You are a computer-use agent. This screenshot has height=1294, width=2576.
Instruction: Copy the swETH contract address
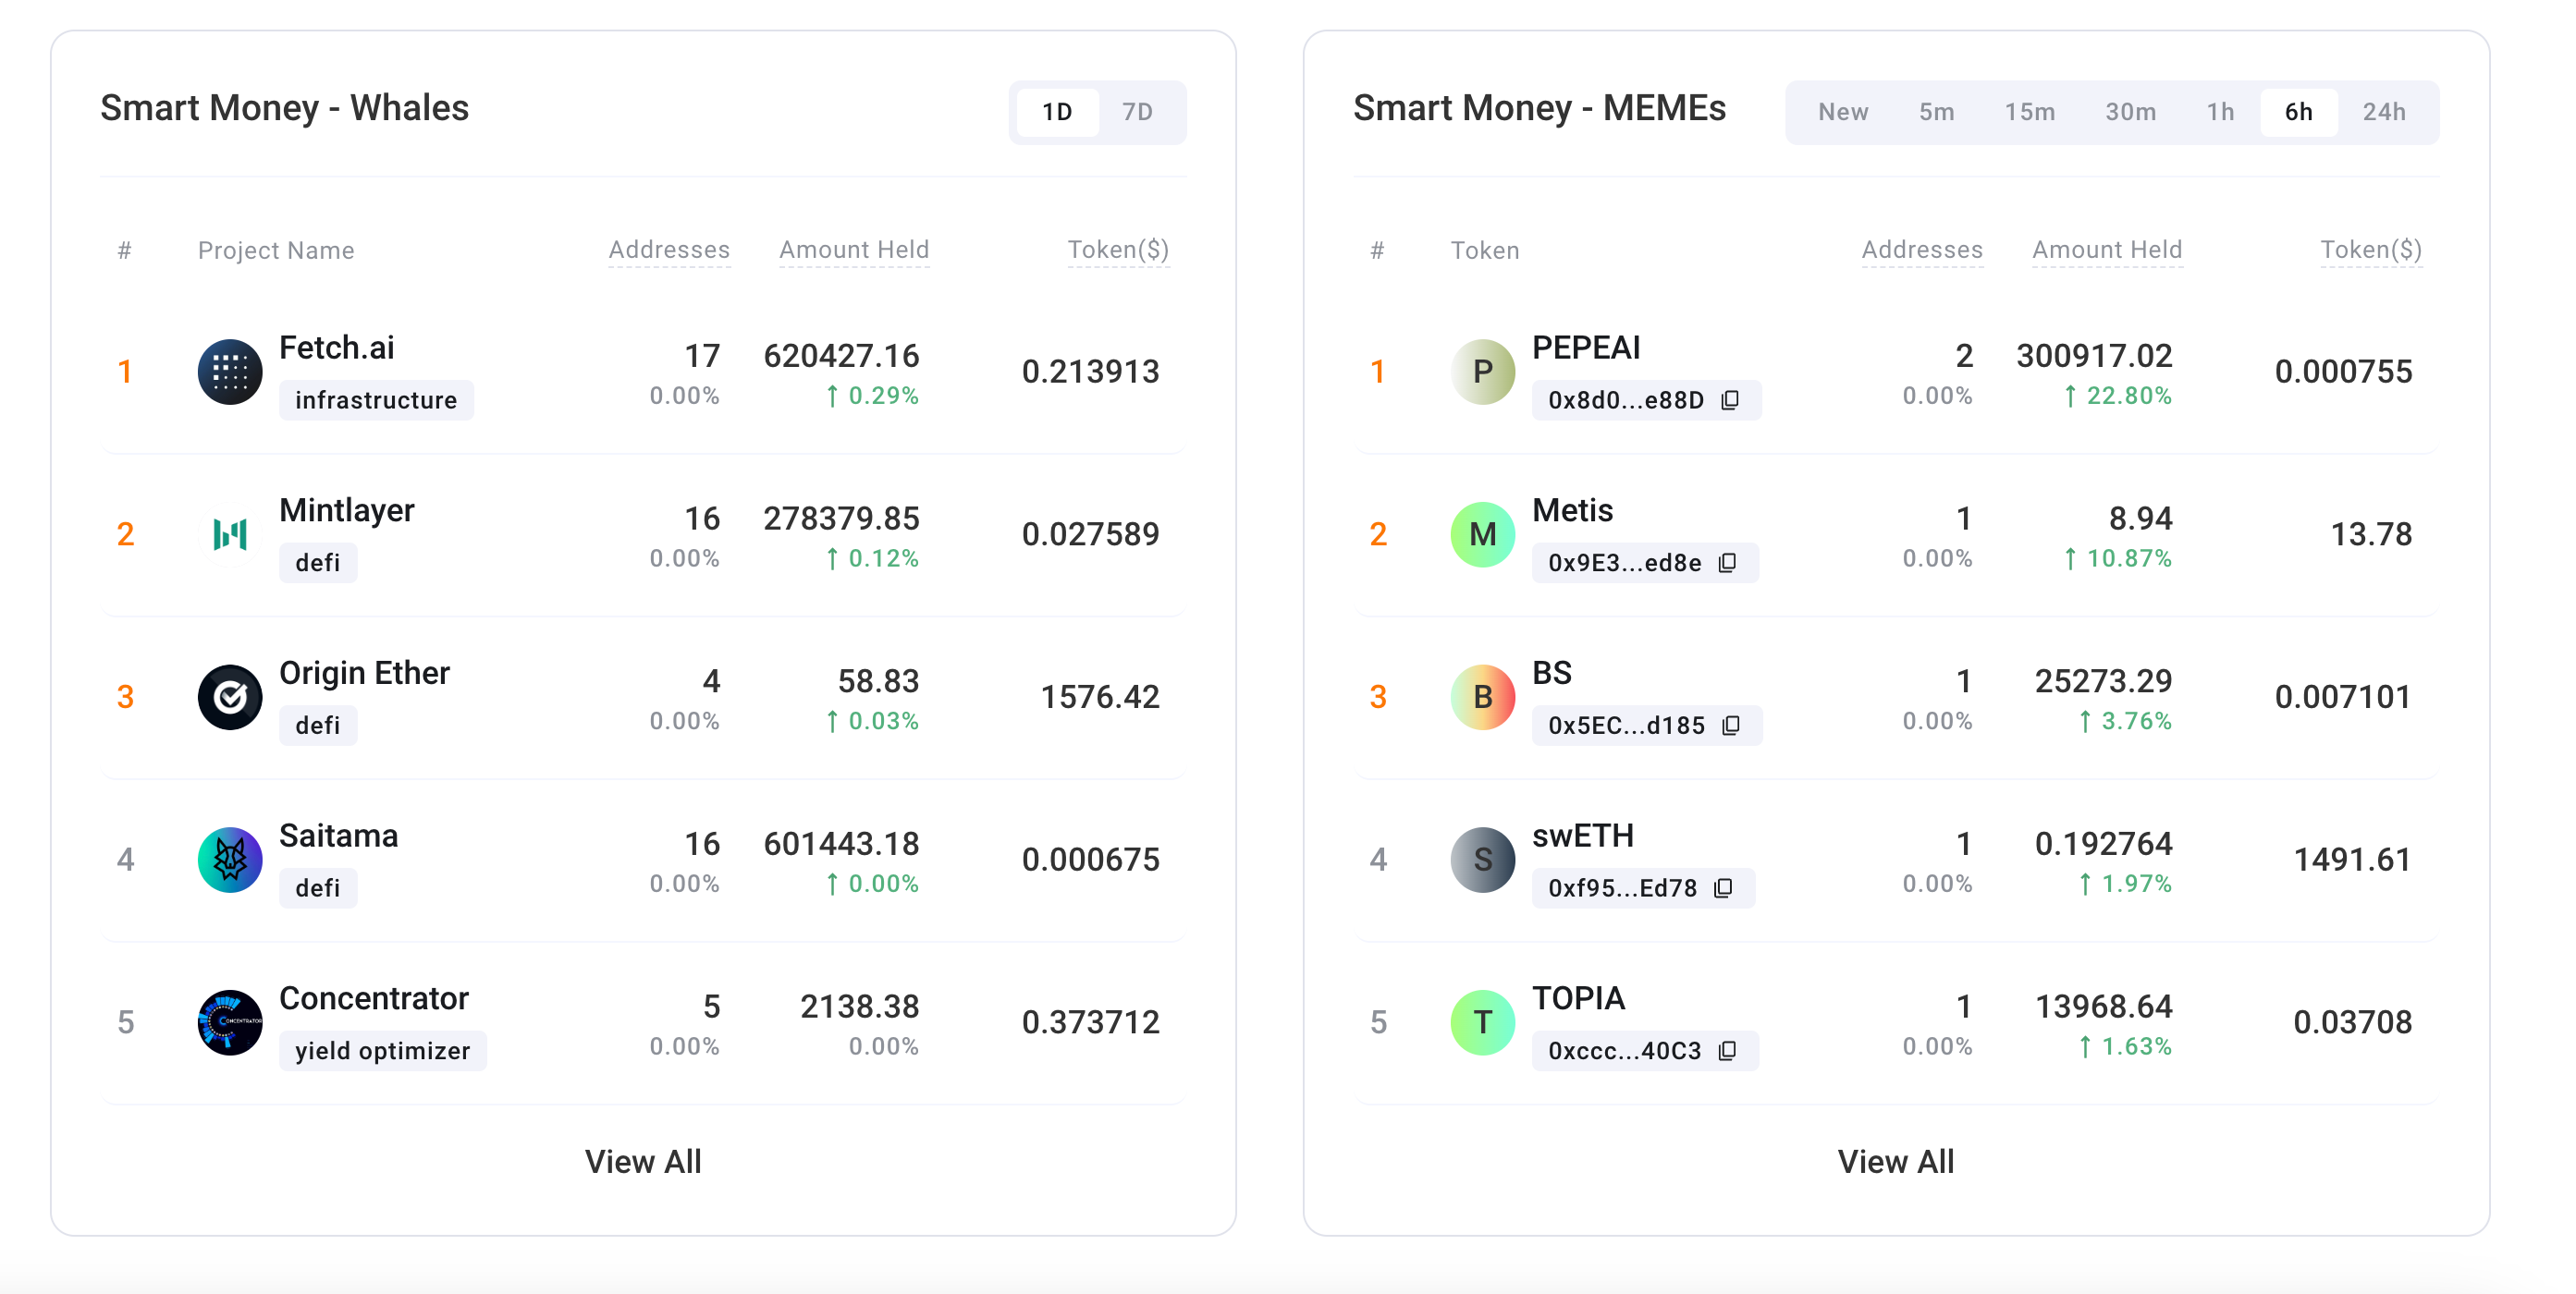point(1723,888)
